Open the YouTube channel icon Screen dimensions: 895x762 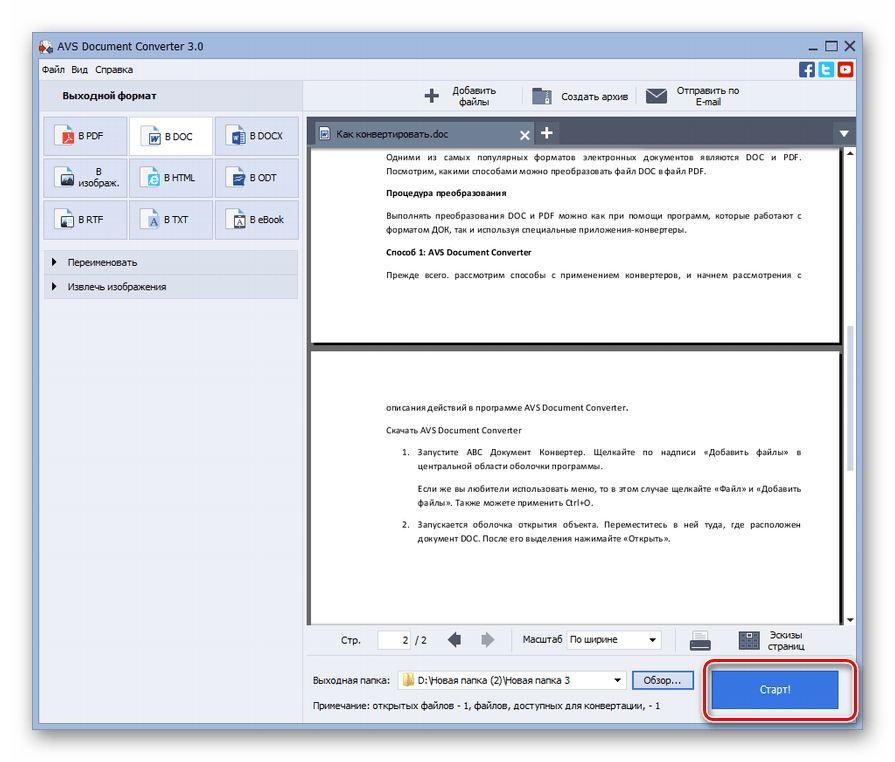click(x=845, y=70)
